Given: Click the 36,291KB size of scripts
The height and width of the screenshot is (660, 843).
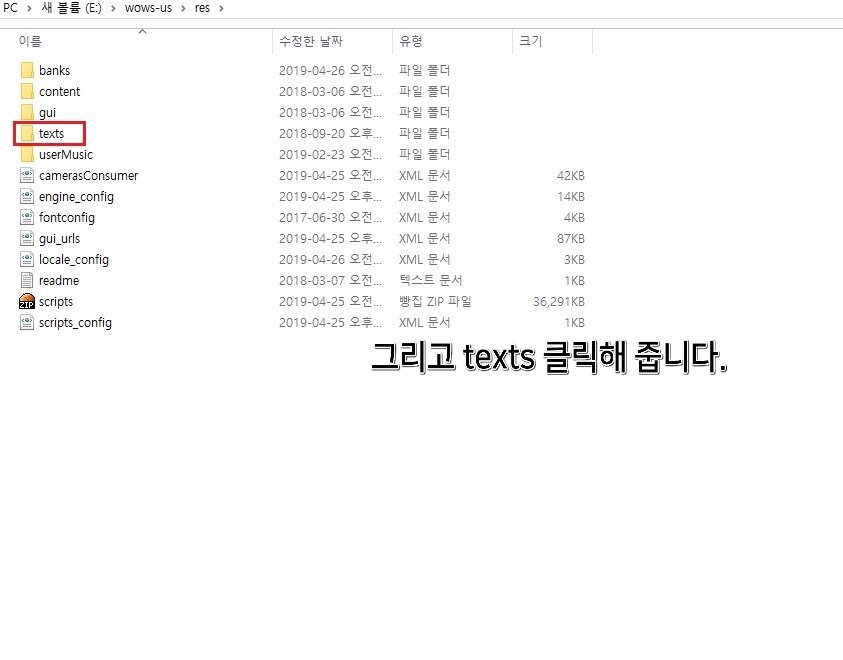Looking at the screenshot, I should [559, 302].
